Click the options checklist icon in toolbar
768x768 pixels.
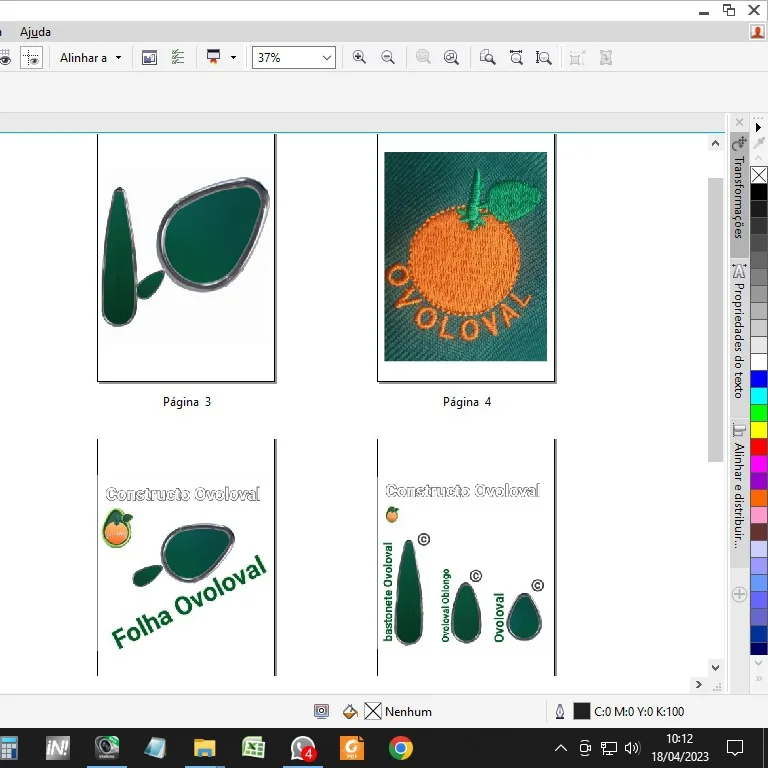pos(178,58)
